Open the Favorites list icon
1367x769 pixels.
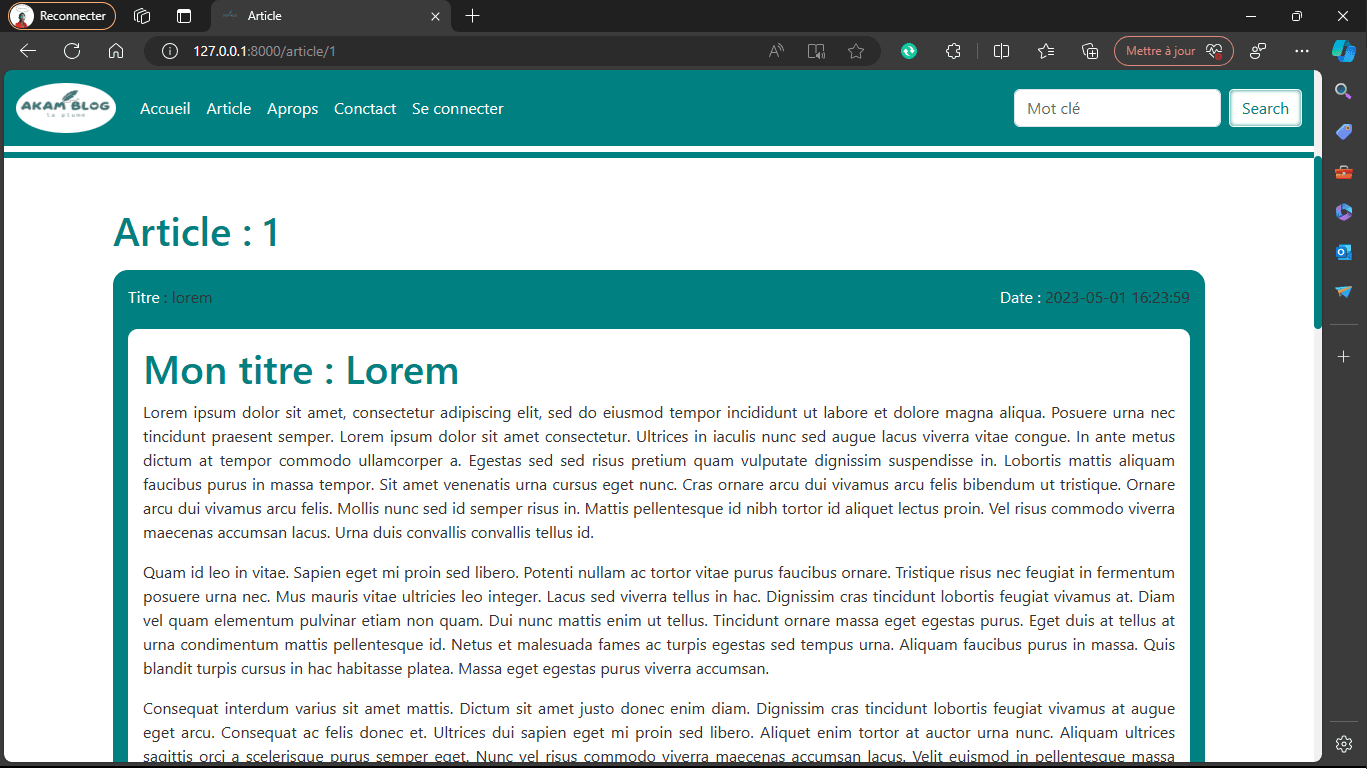coord(1046,51)
